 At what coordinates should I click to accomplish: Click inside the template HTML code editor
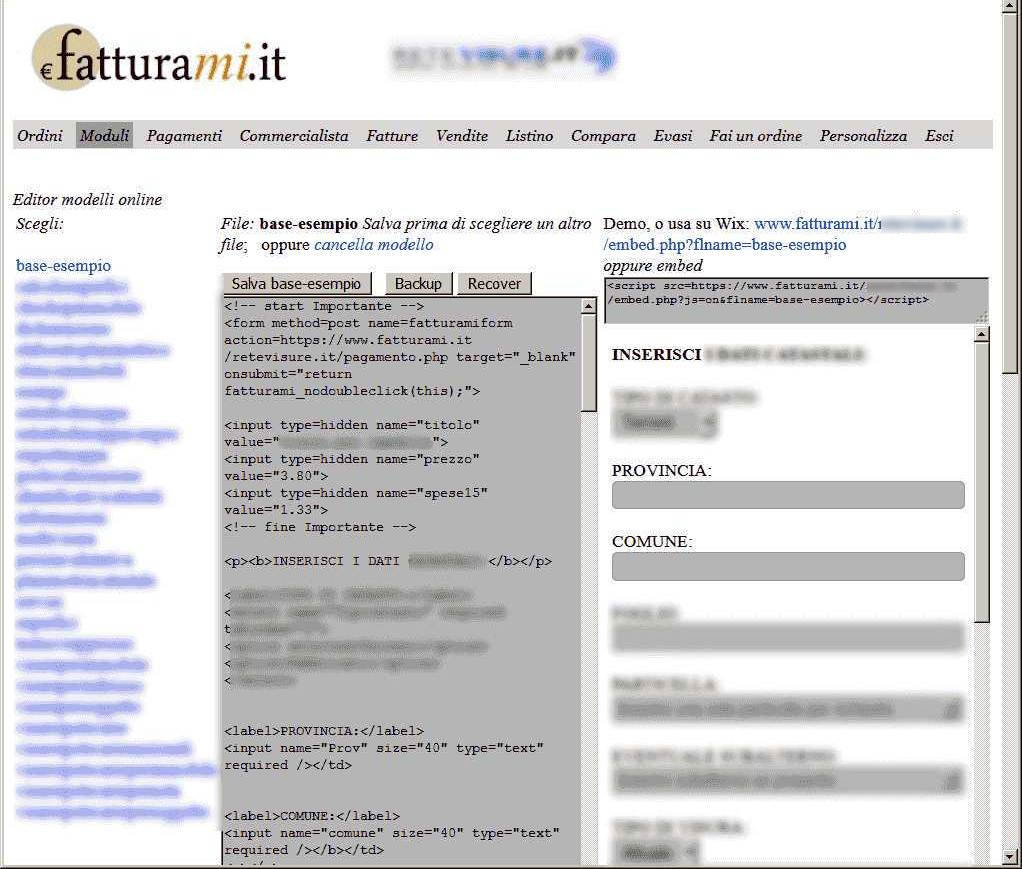point(401,580)
